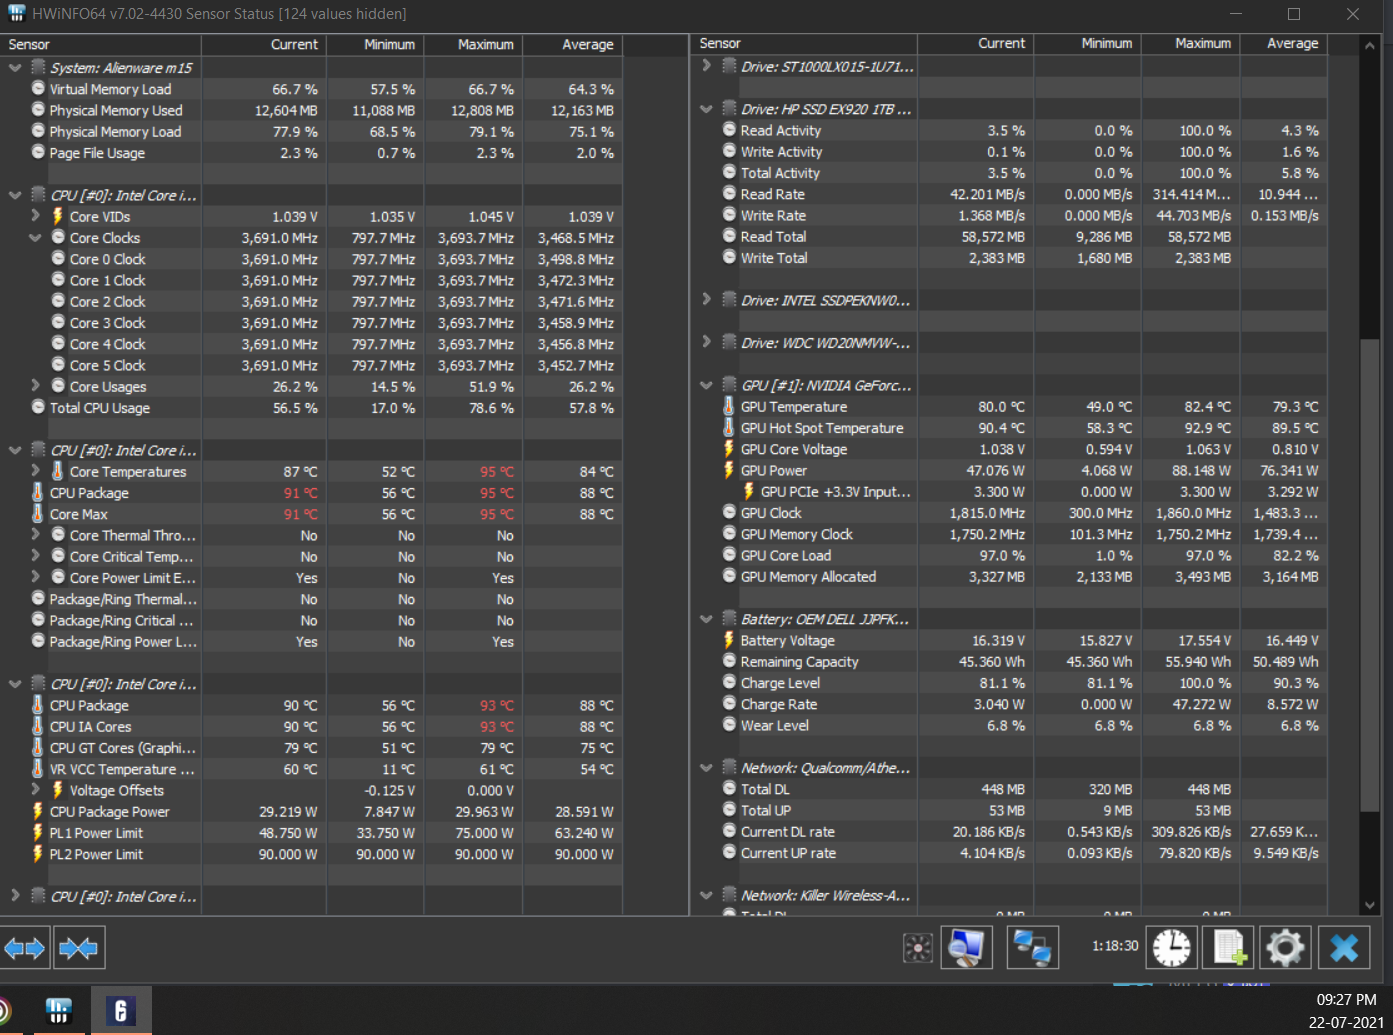Expand Drive: ST1000LX015 sensor group

(706, 66)
